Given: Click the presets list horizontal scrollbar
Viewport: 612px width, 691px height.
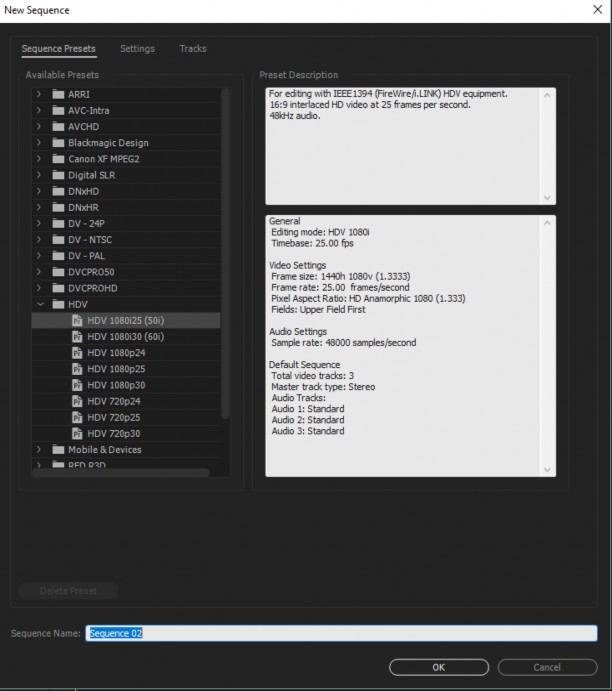Looking at the screenshot, I should (120, 473).
